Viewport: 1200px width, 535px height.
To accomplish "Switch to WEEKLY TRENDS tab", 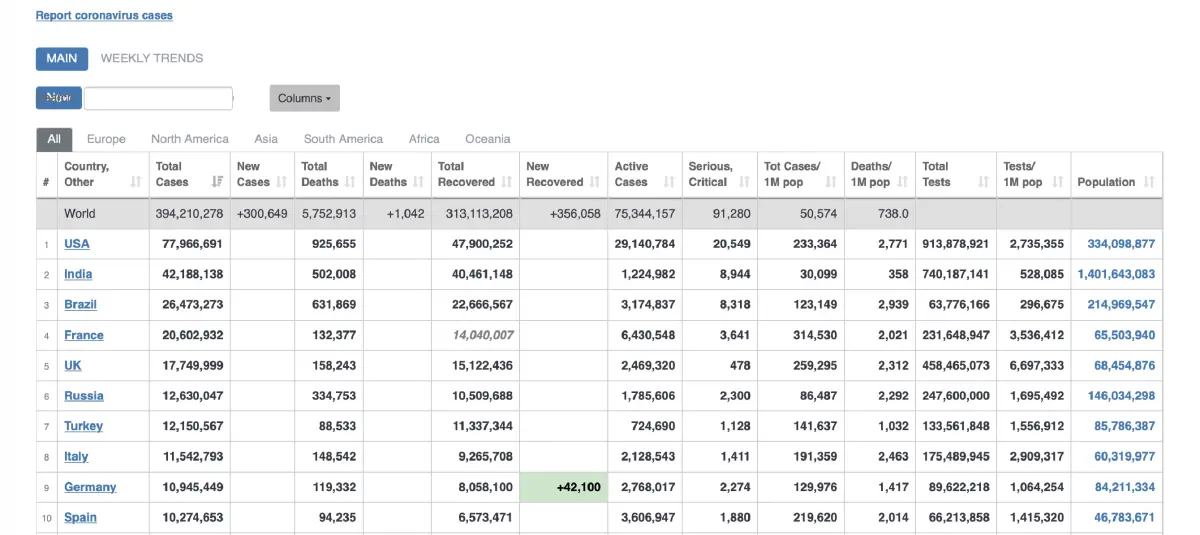I will pos(152,58).
